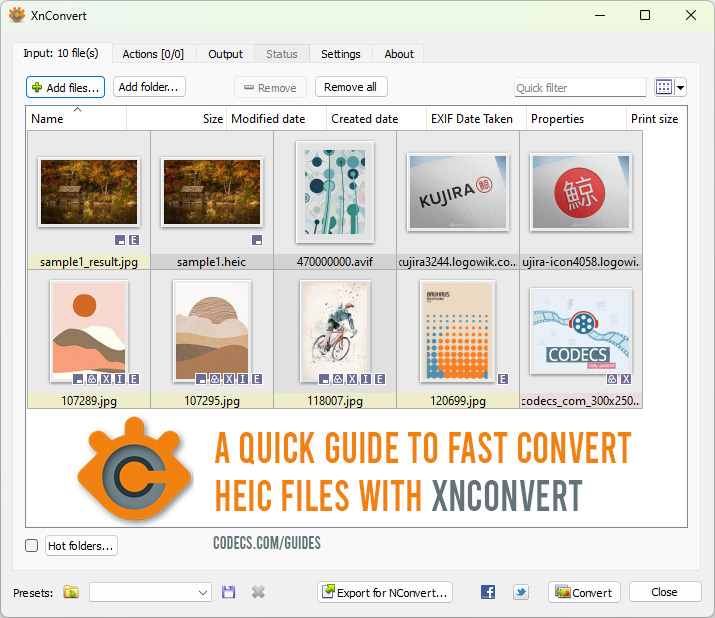Screen dimensions: 715x618
Task: Open the Facebook share icon
Action: 488,592
